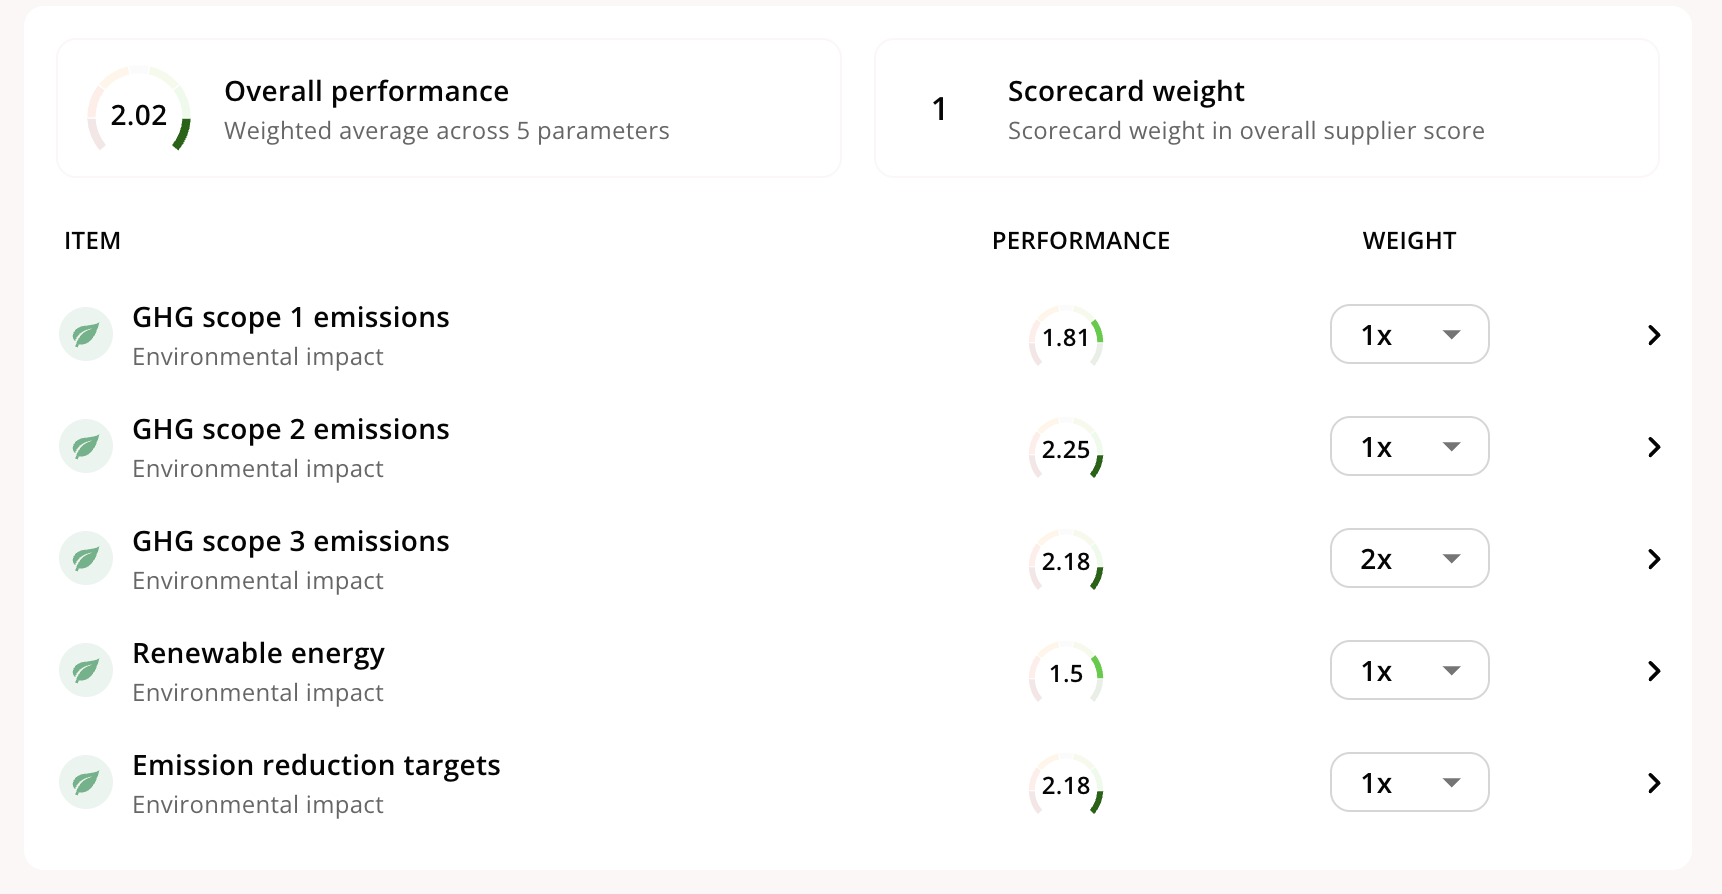This screenshot has width=1722, height=894.
Task: Open Renewable energy details via right chevron
Action: click(1654, 671)
